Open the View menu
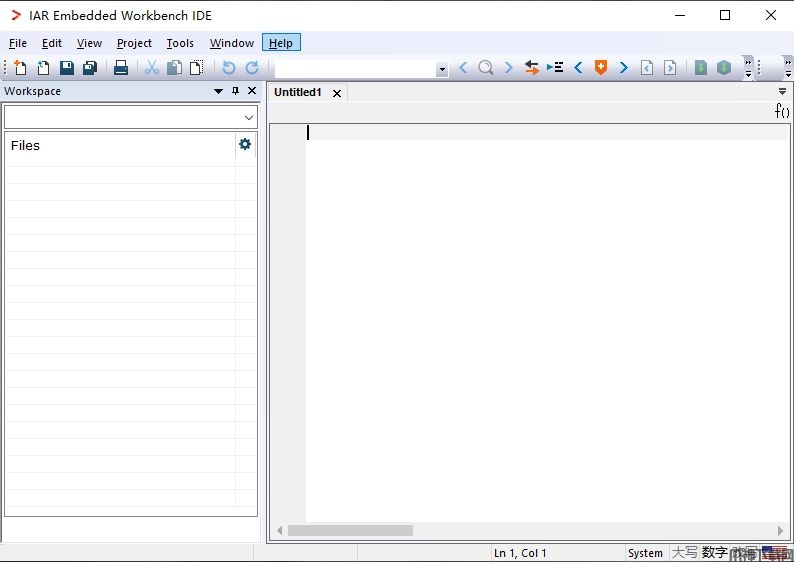This screenshot has width=794, height=562. pyautogui.click(x=89, y=43)
